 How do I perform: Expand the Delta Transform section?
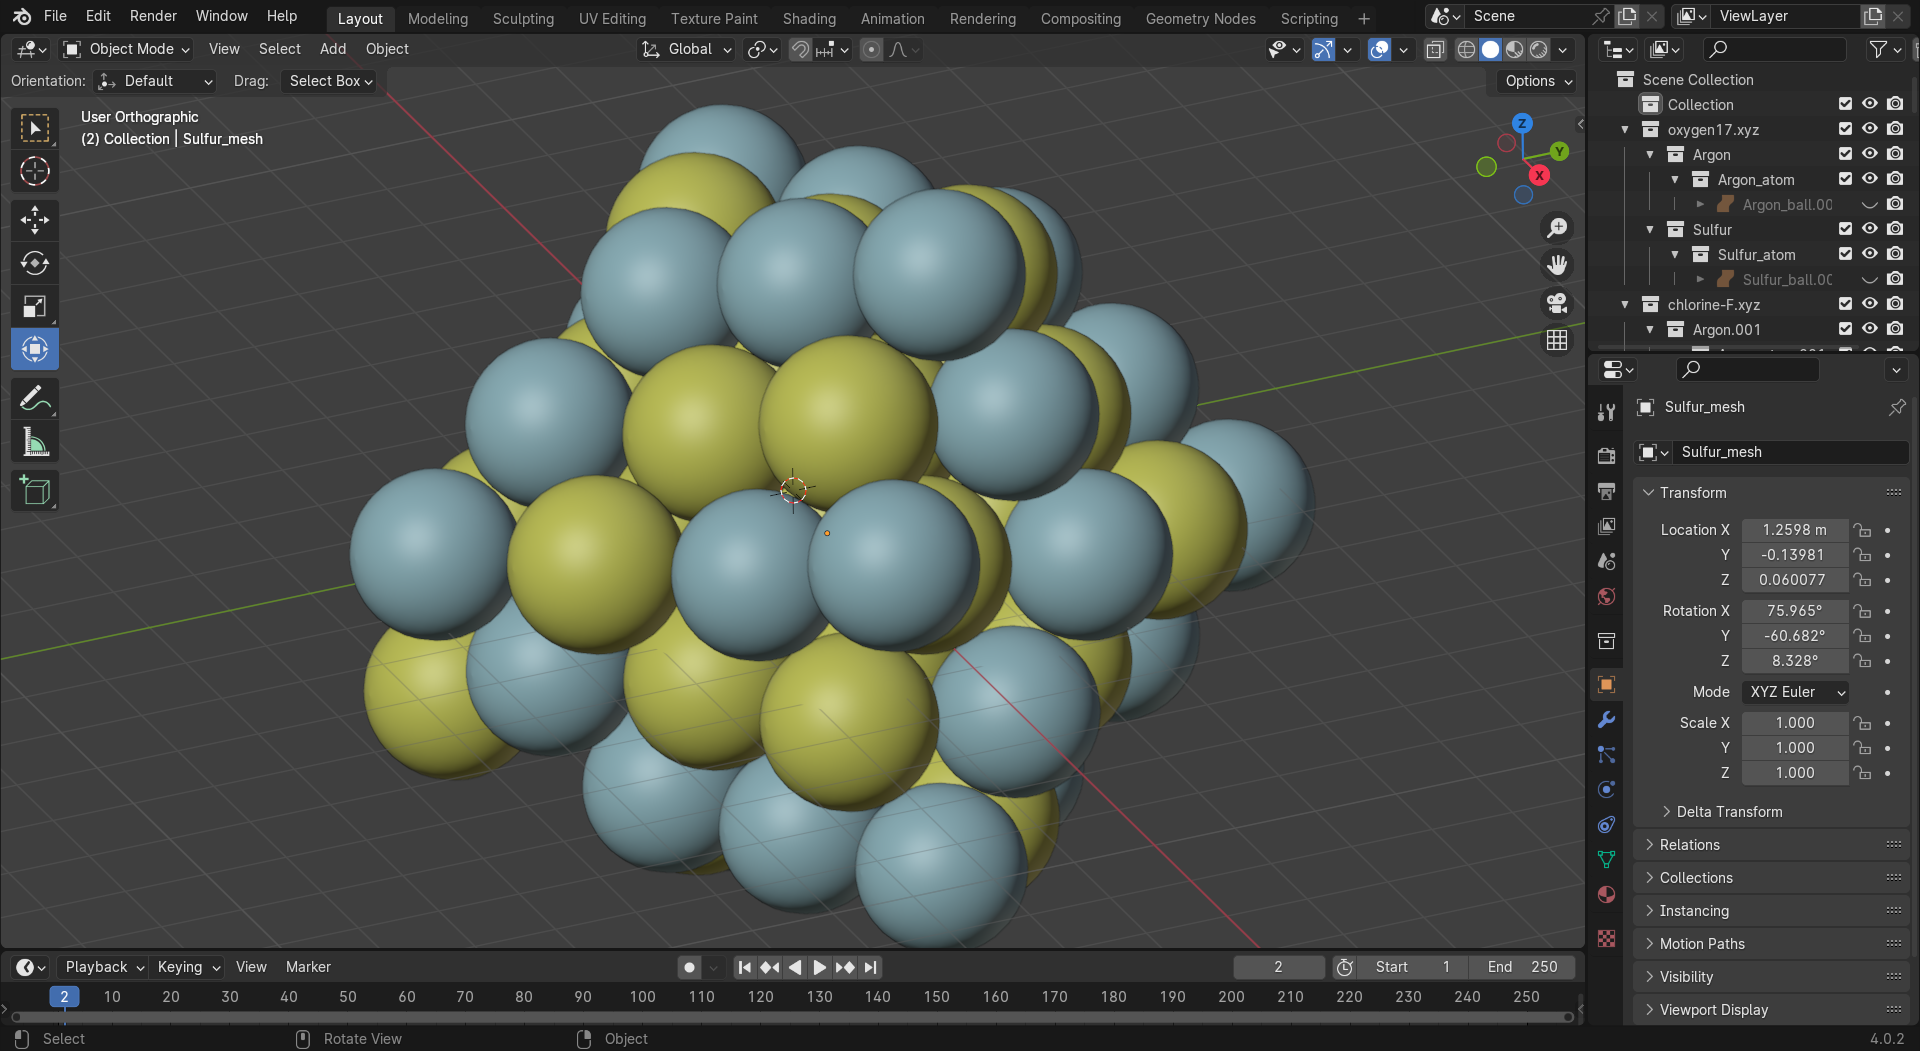pos(1728,812)
